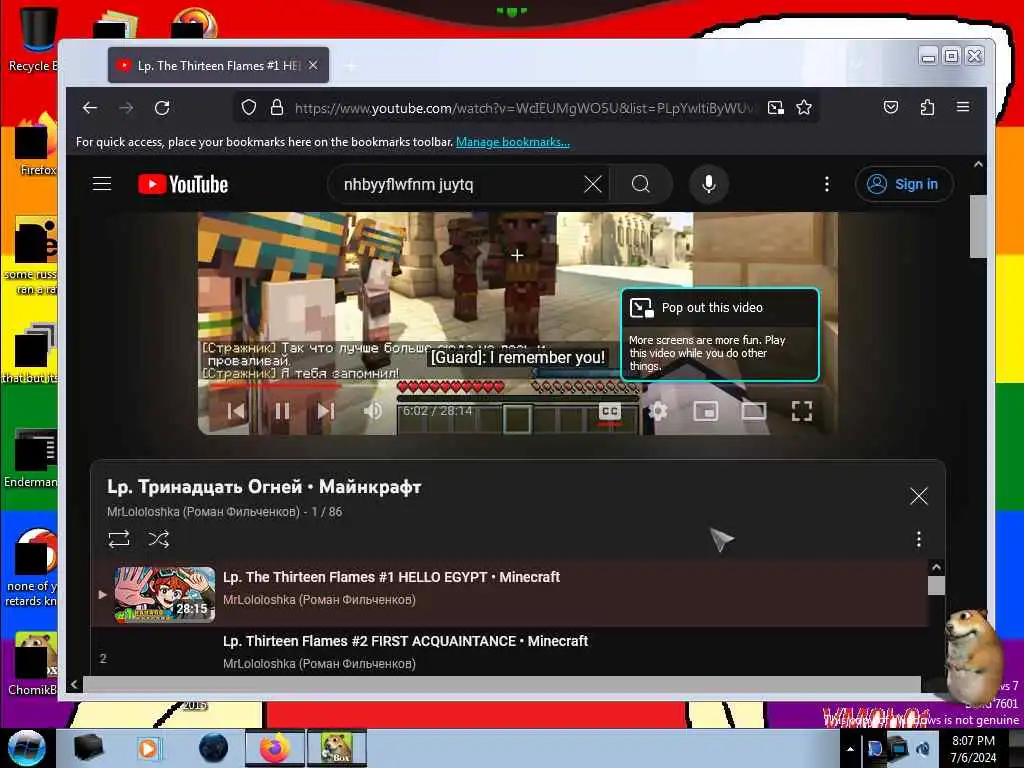Toggle closed captions CC button

[x=610, y=411]
